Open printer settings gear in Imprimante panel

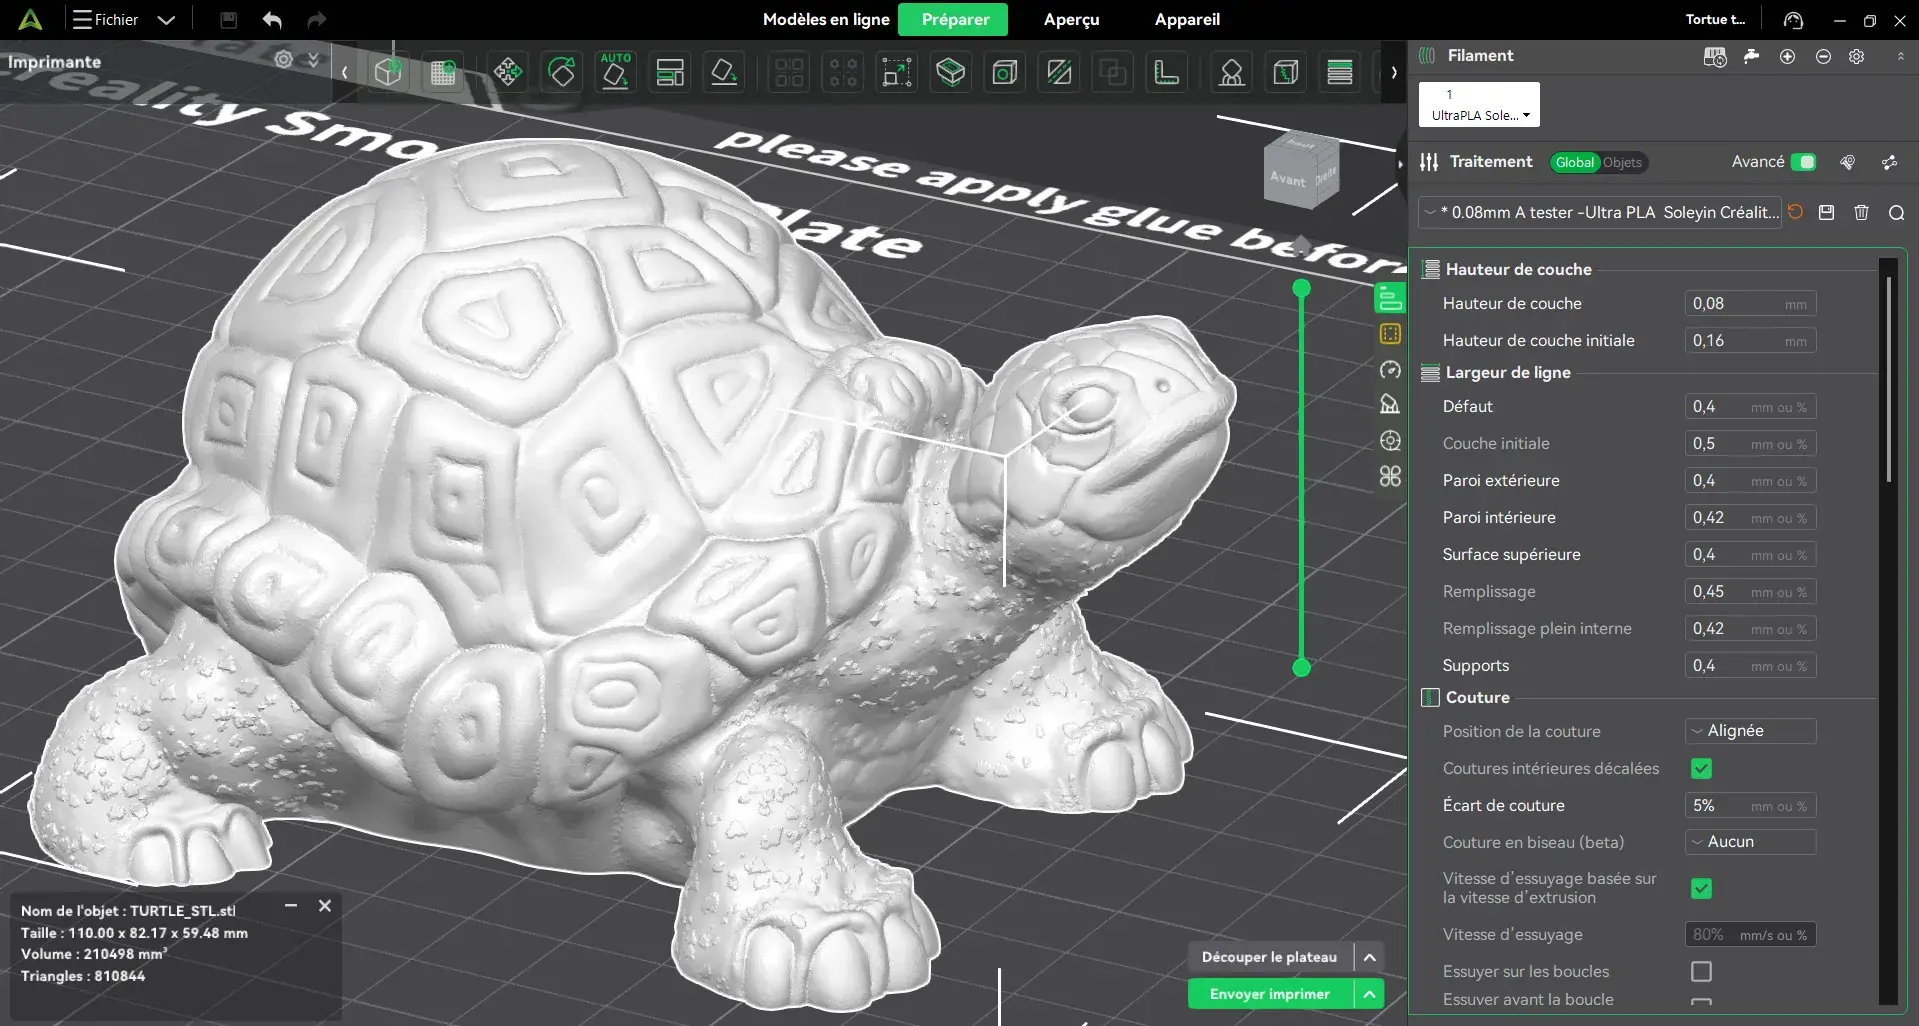tap(284, 59)
